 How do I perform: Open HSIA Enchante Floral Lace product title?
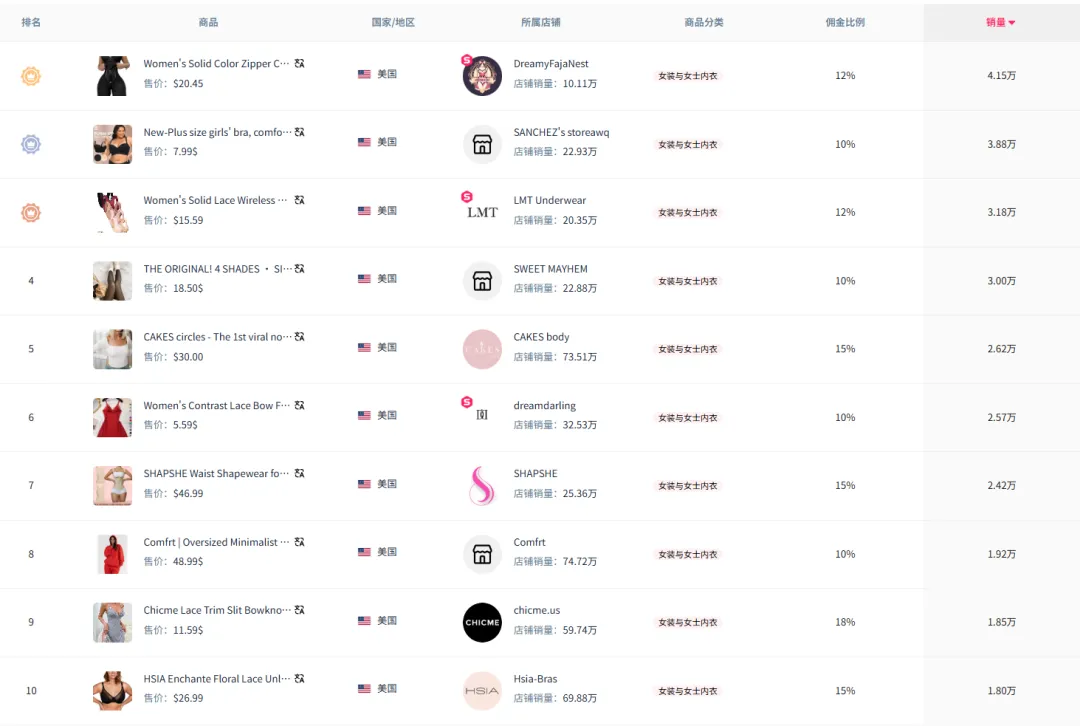[x=218, y=678]
